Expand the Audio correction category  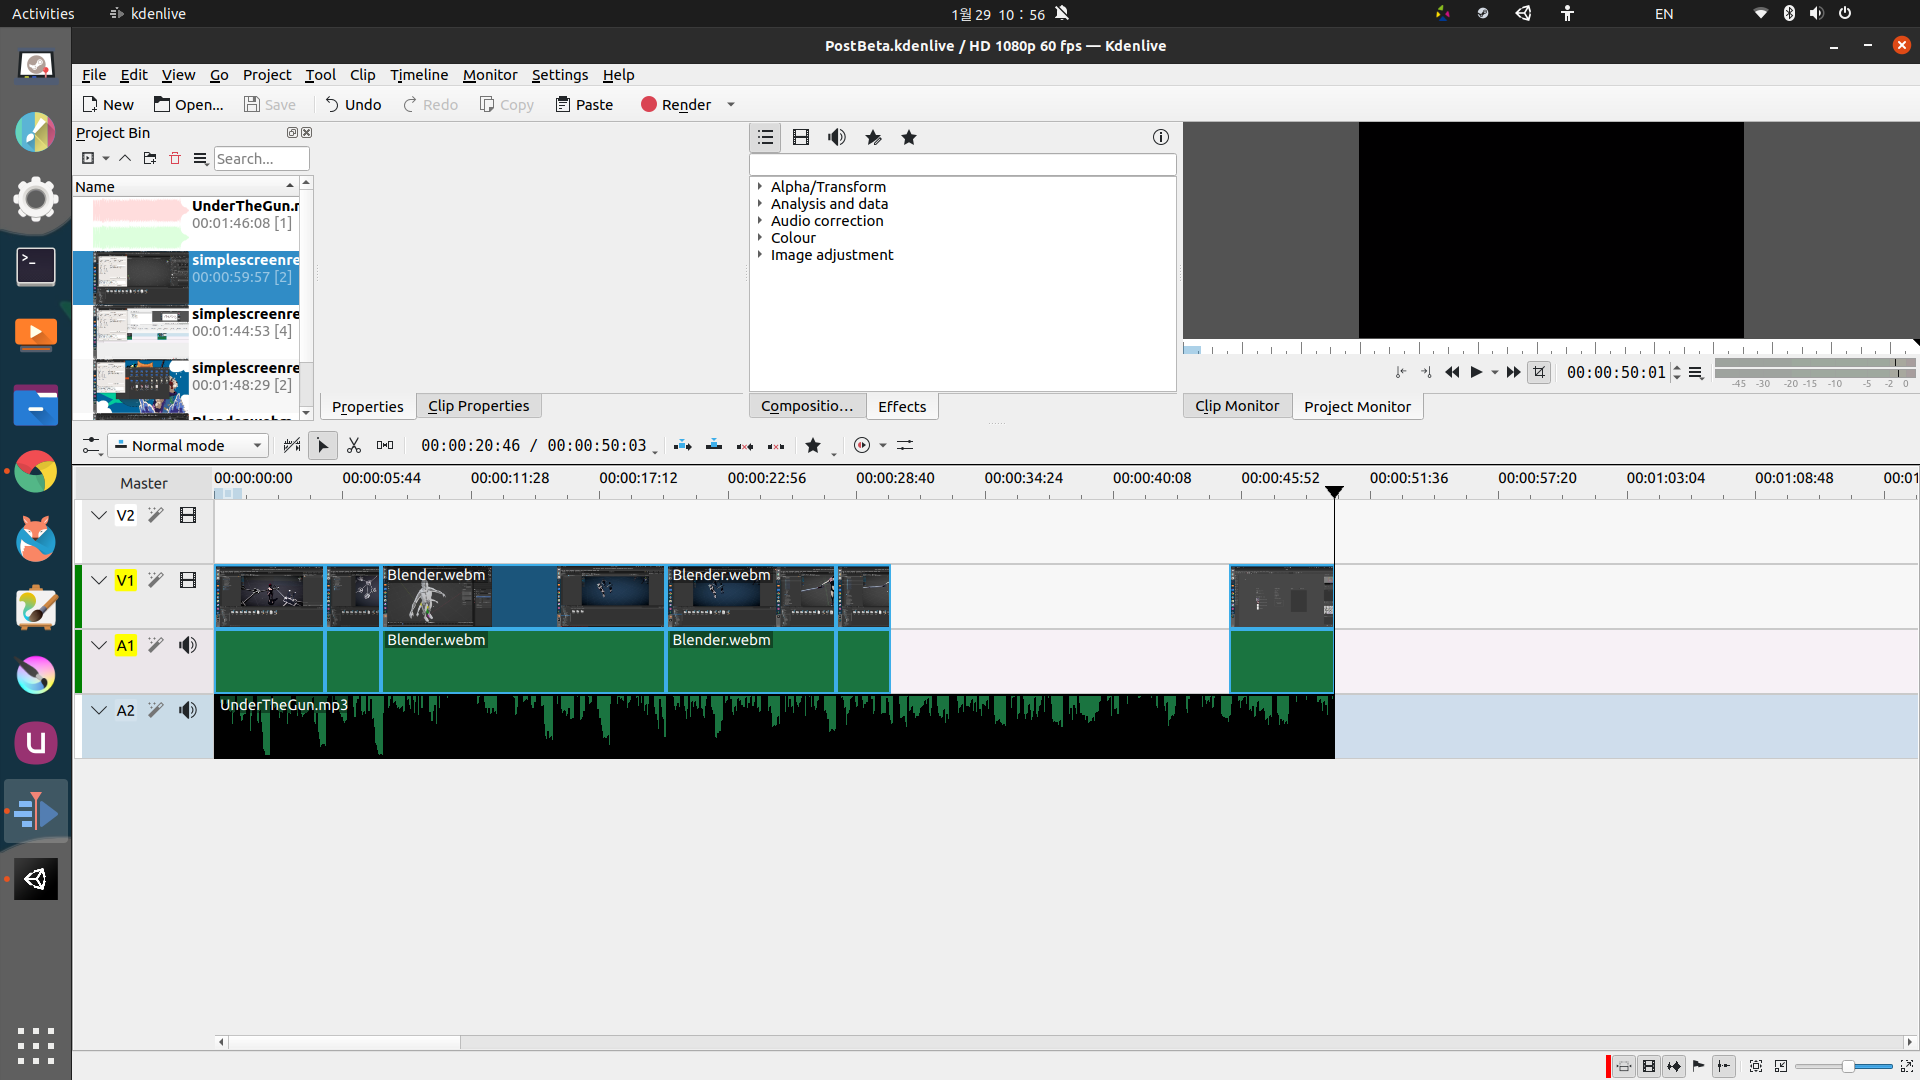click(760, 220)
